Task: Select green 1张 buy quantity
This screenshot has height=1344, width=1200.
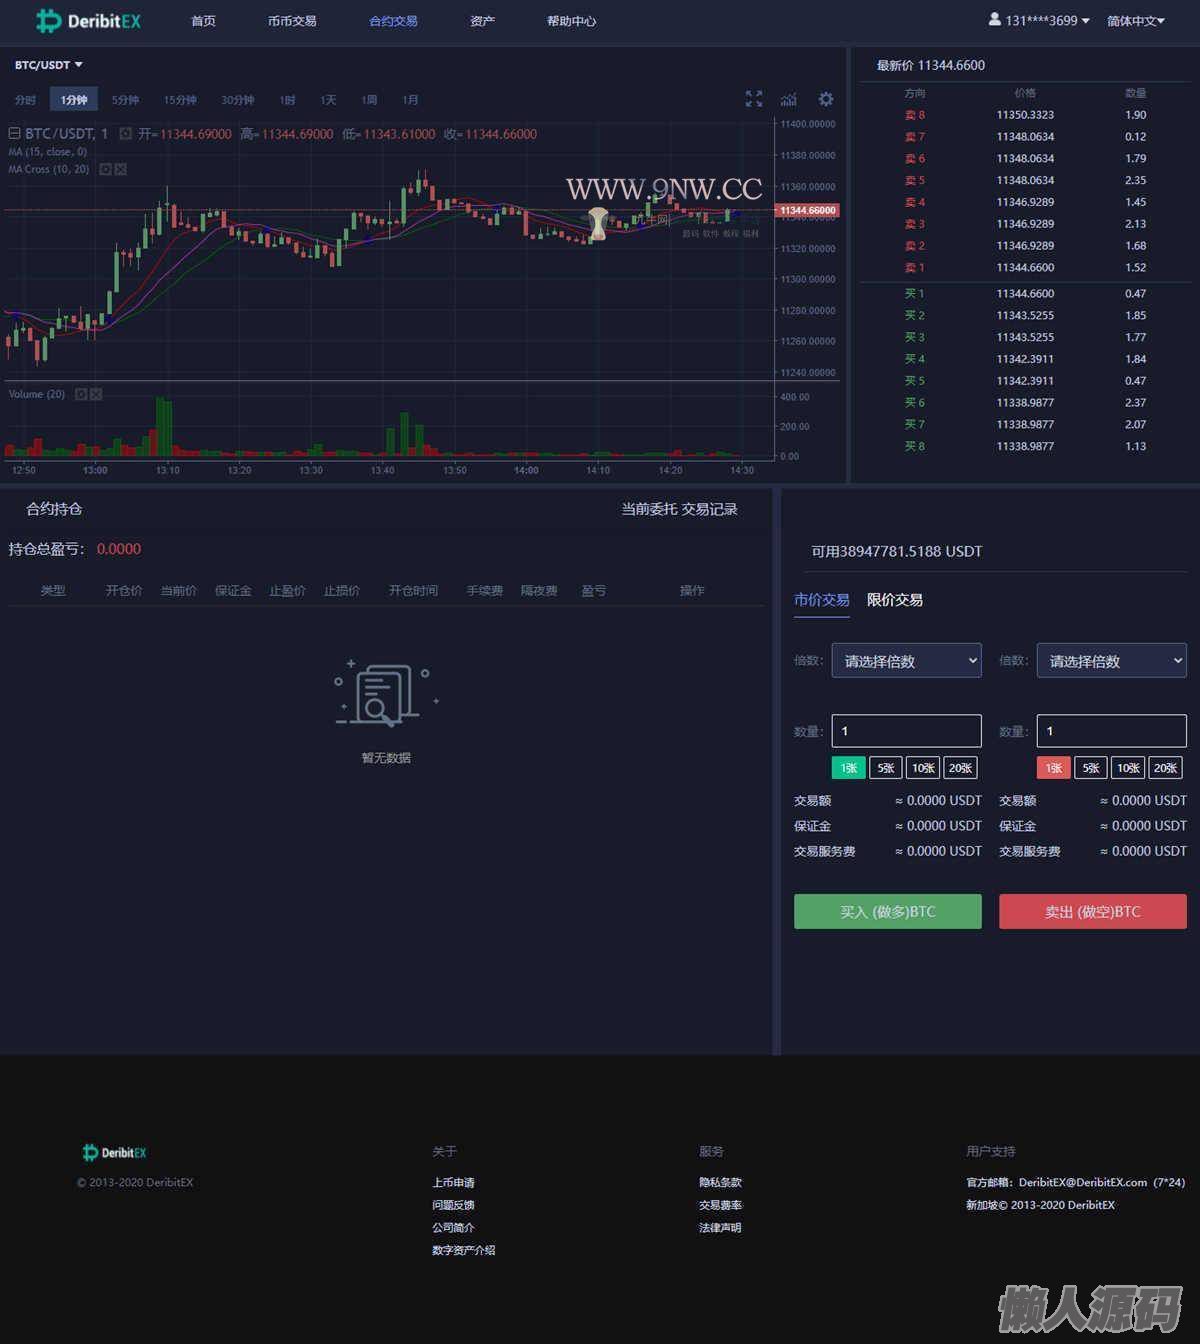Action: pyautogui.click(x=848, y=768)
